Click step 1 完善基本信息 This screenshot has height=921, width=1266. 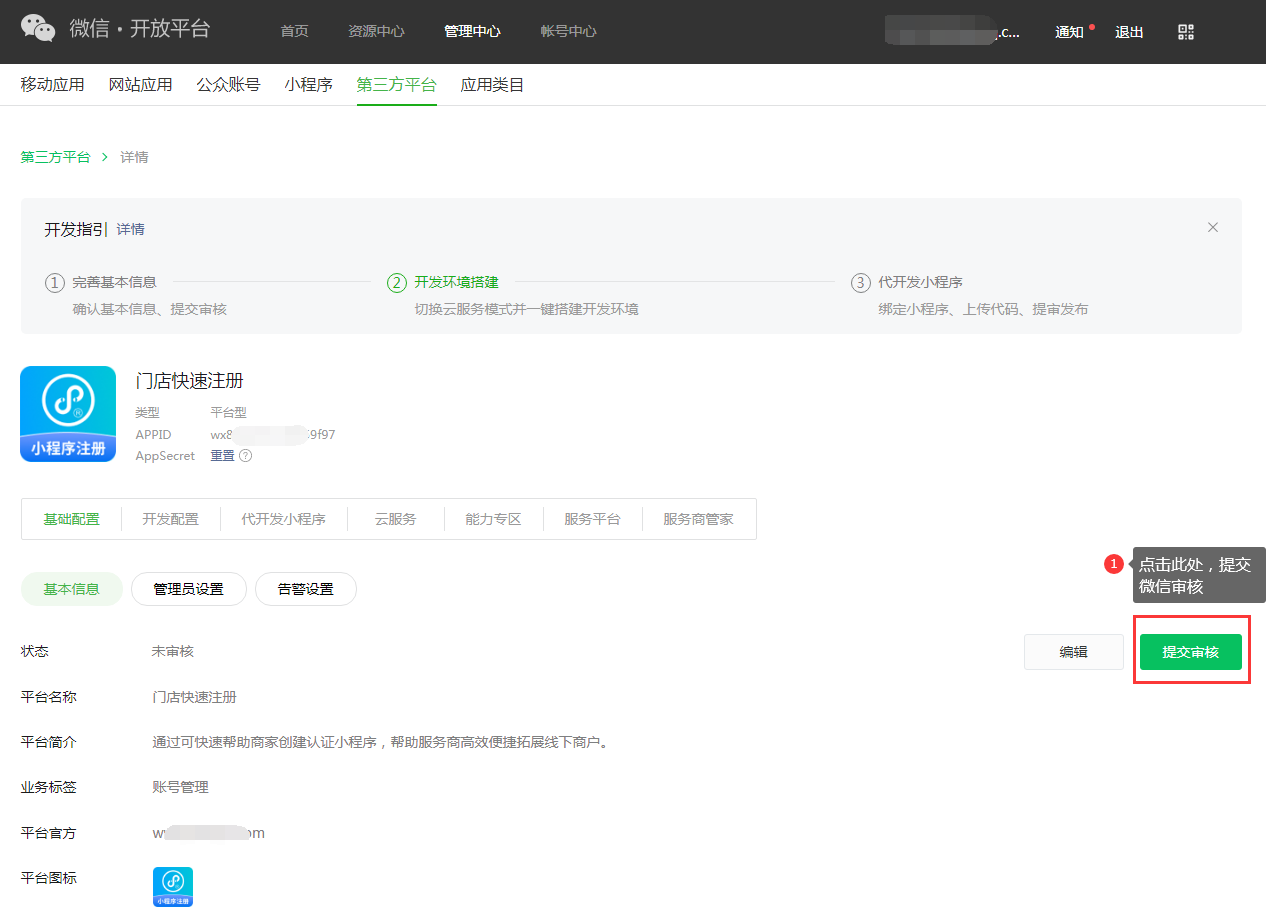[x=114, y=283]
